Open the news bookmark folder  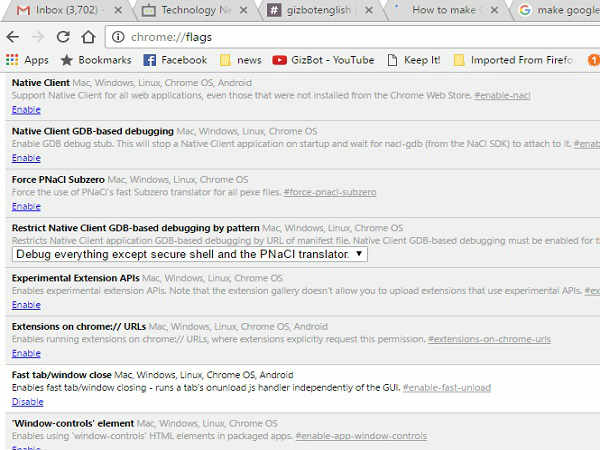[x=240, y=60]
